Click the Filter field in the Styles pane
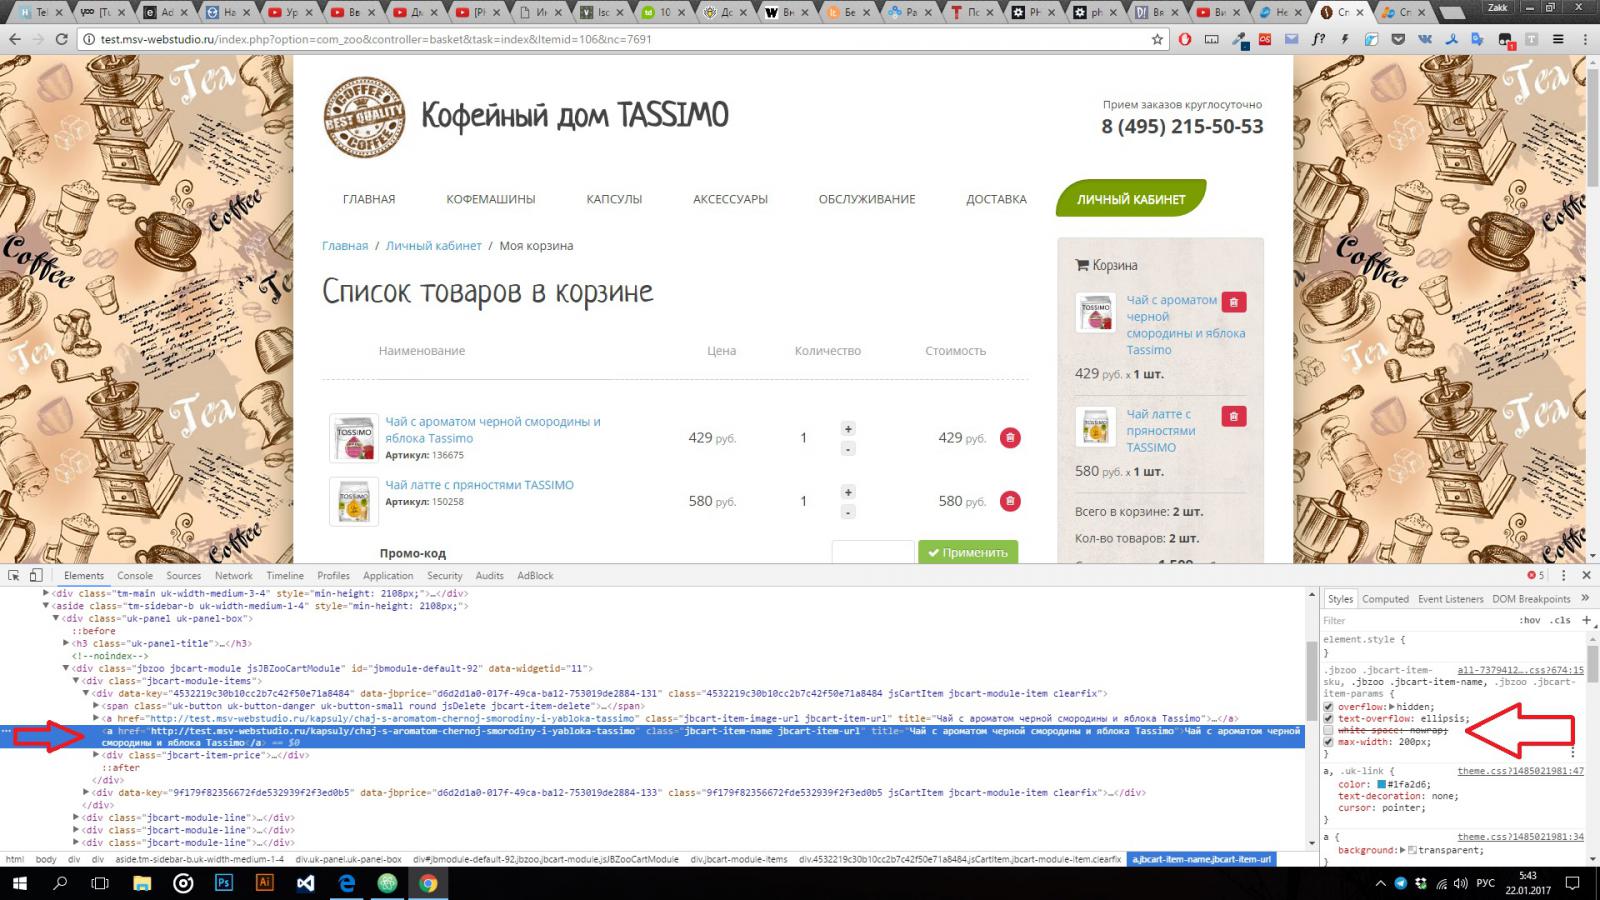1600x900 pixels. (1410, 620)
